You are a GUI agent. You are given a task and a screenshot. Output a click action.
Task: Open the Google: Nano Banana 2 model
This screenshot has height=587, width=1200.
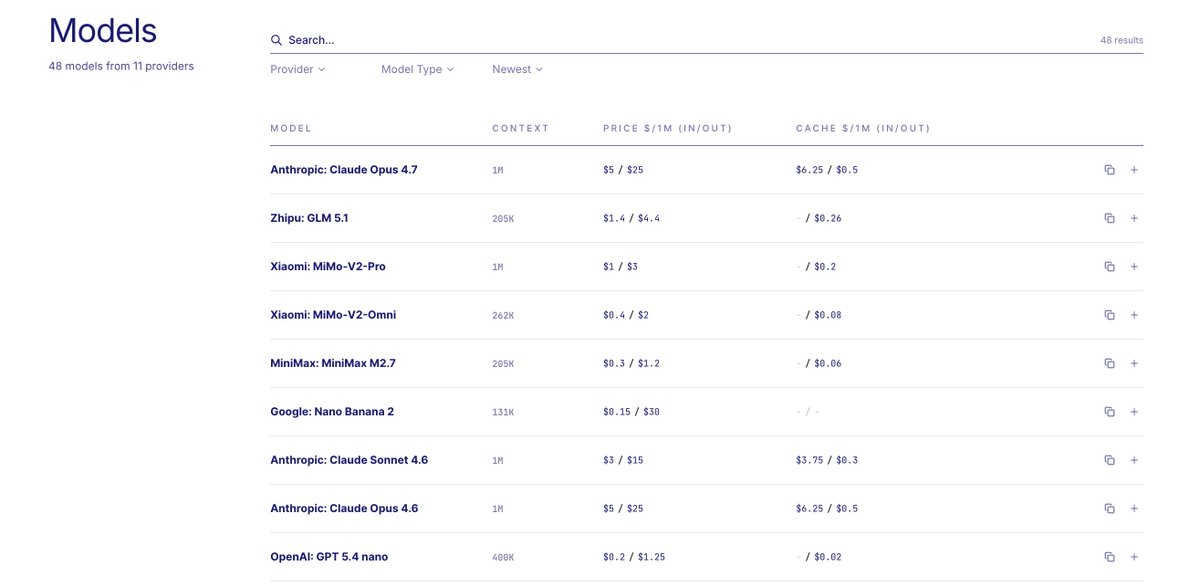(332, 412)
